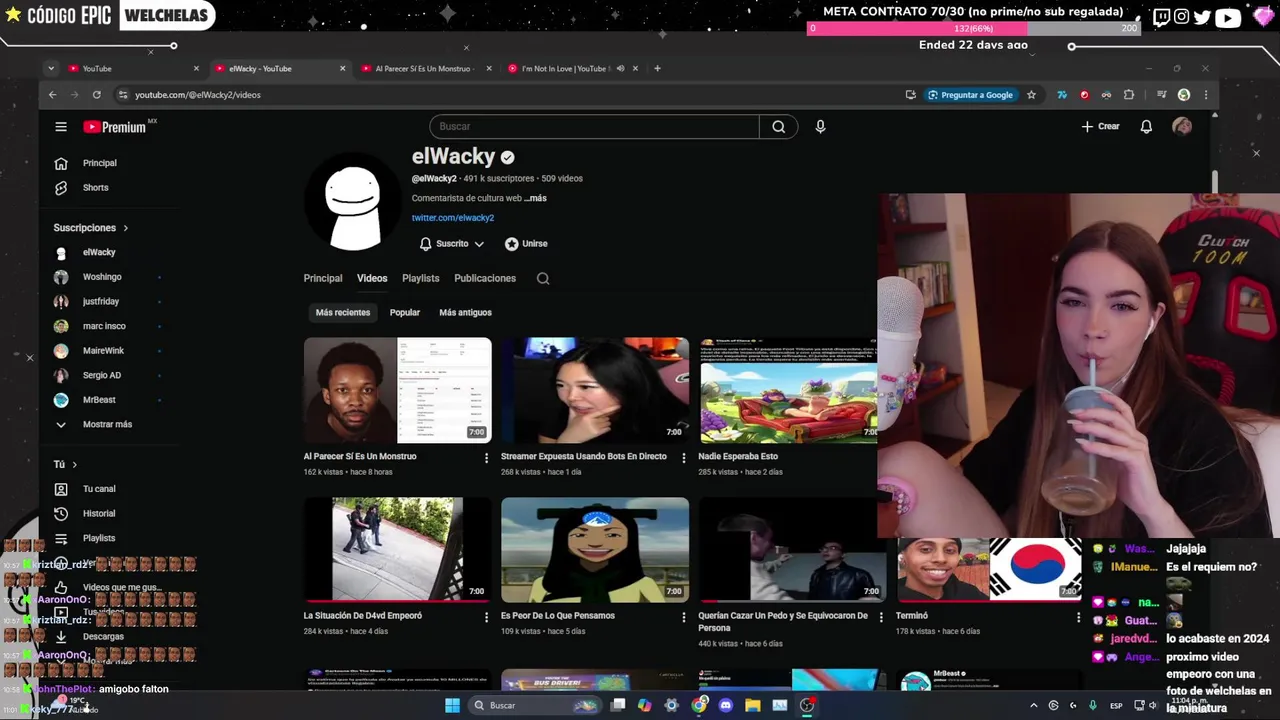Expand channel description with ...más
Screen dimensions: 1280x720
click(x=536, y=198)
